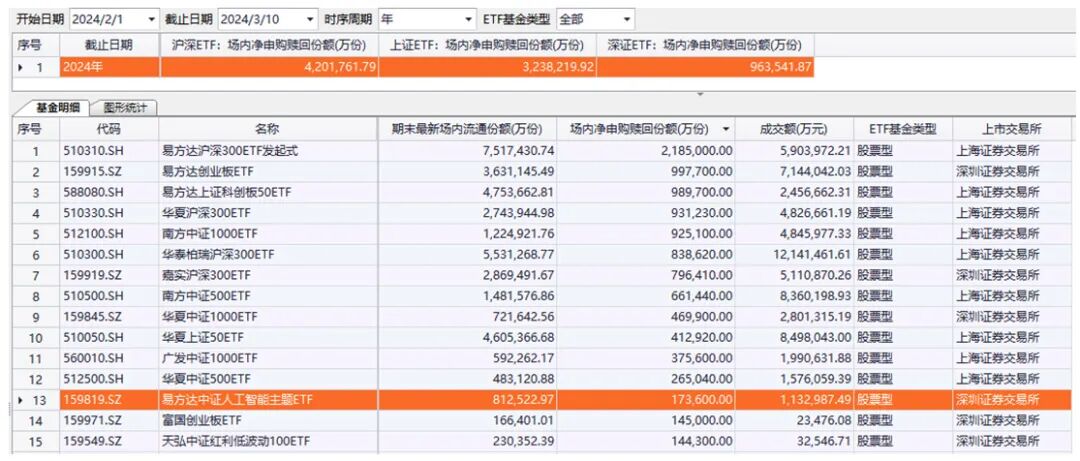Click the 名称 column header
This screenshot has height=461, width=1080.
coord(268,129)
